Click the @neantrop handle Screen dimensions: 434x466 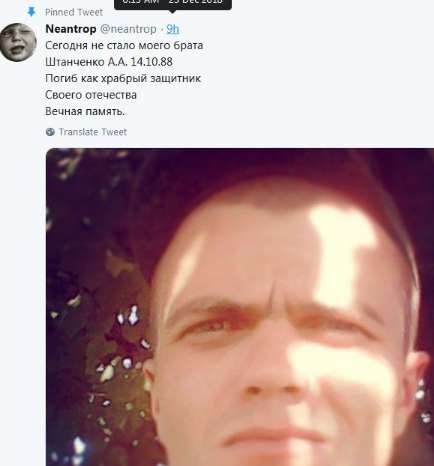(x=128, y=29)
